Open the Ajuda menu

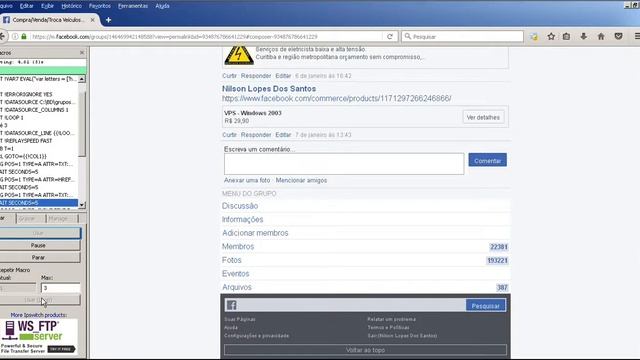point(162,6)
